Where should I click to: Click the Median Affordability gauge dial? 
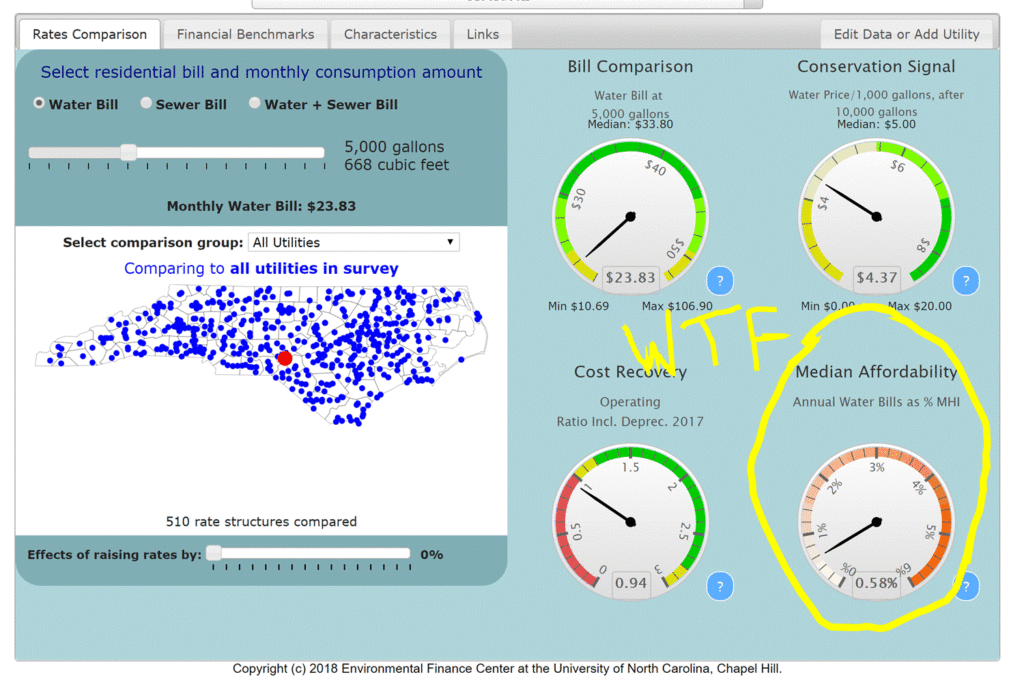pyautogui.click(x=876, y=522)
